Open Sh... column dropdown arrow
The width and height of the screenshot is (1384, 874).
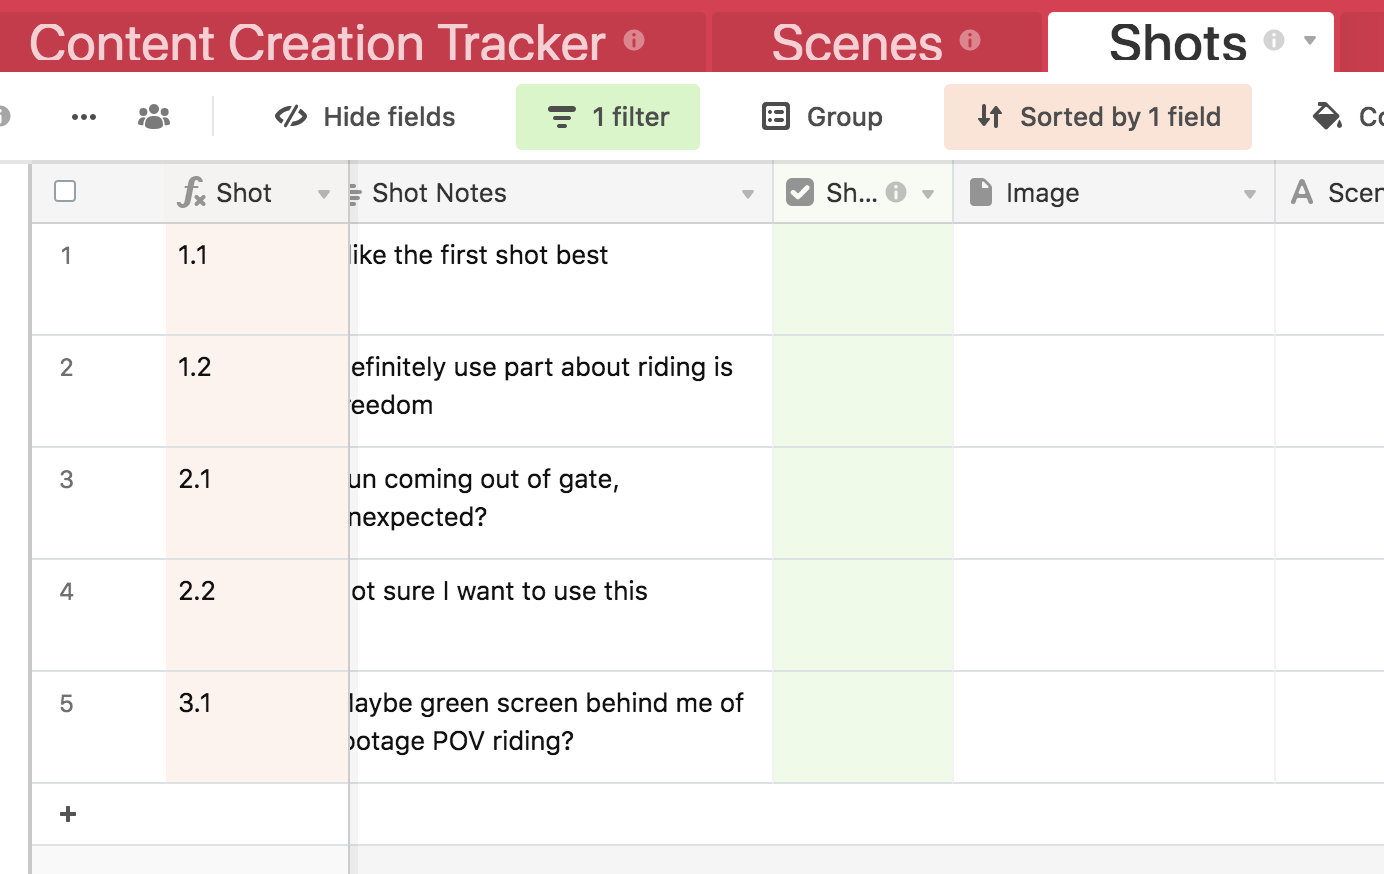point(928,194)
